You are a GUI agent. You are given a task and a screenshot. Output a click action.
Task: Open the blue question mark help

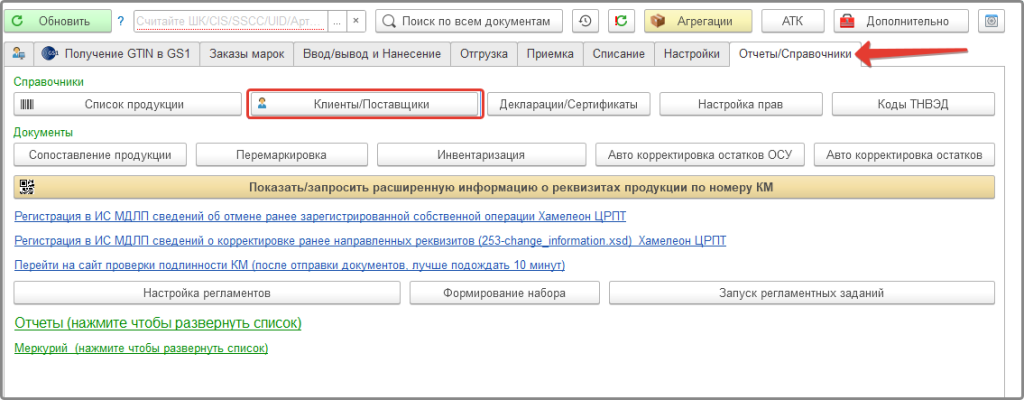(x=121, y=21)
